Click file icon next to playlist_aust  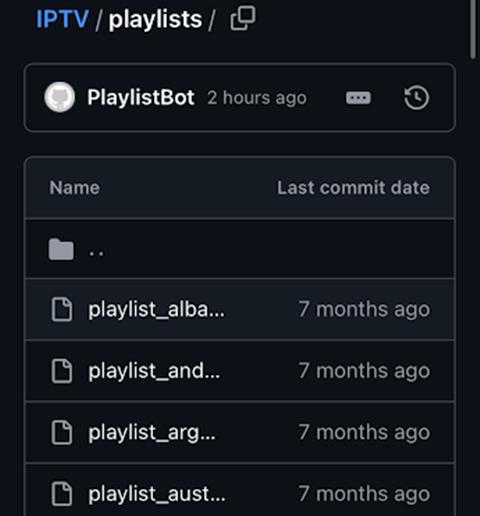(x=62, y=494)
